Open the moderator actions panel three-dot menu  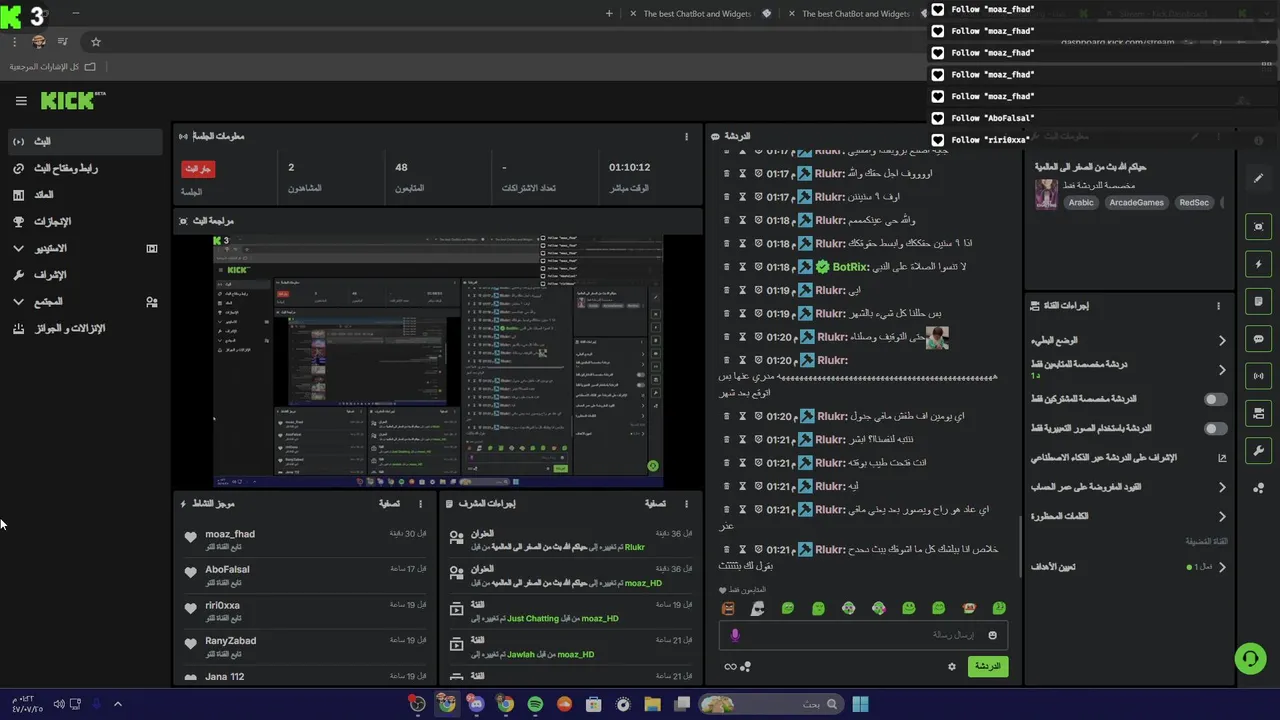[686, 504]
